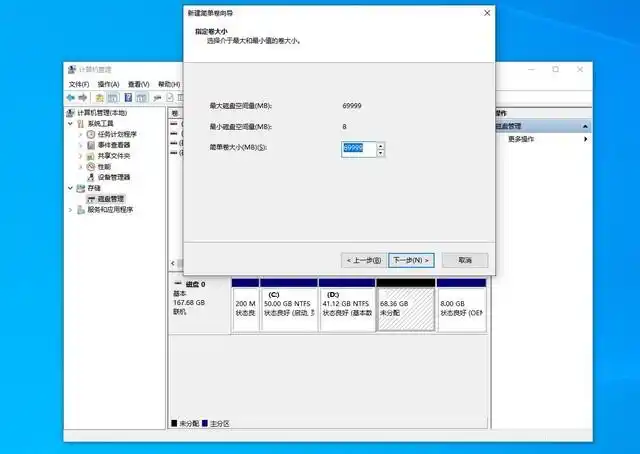Open Help via the blue question mark icon
The height and width of the screenshot is (454, 640).
pyautogui.click(x=128, y=98)
